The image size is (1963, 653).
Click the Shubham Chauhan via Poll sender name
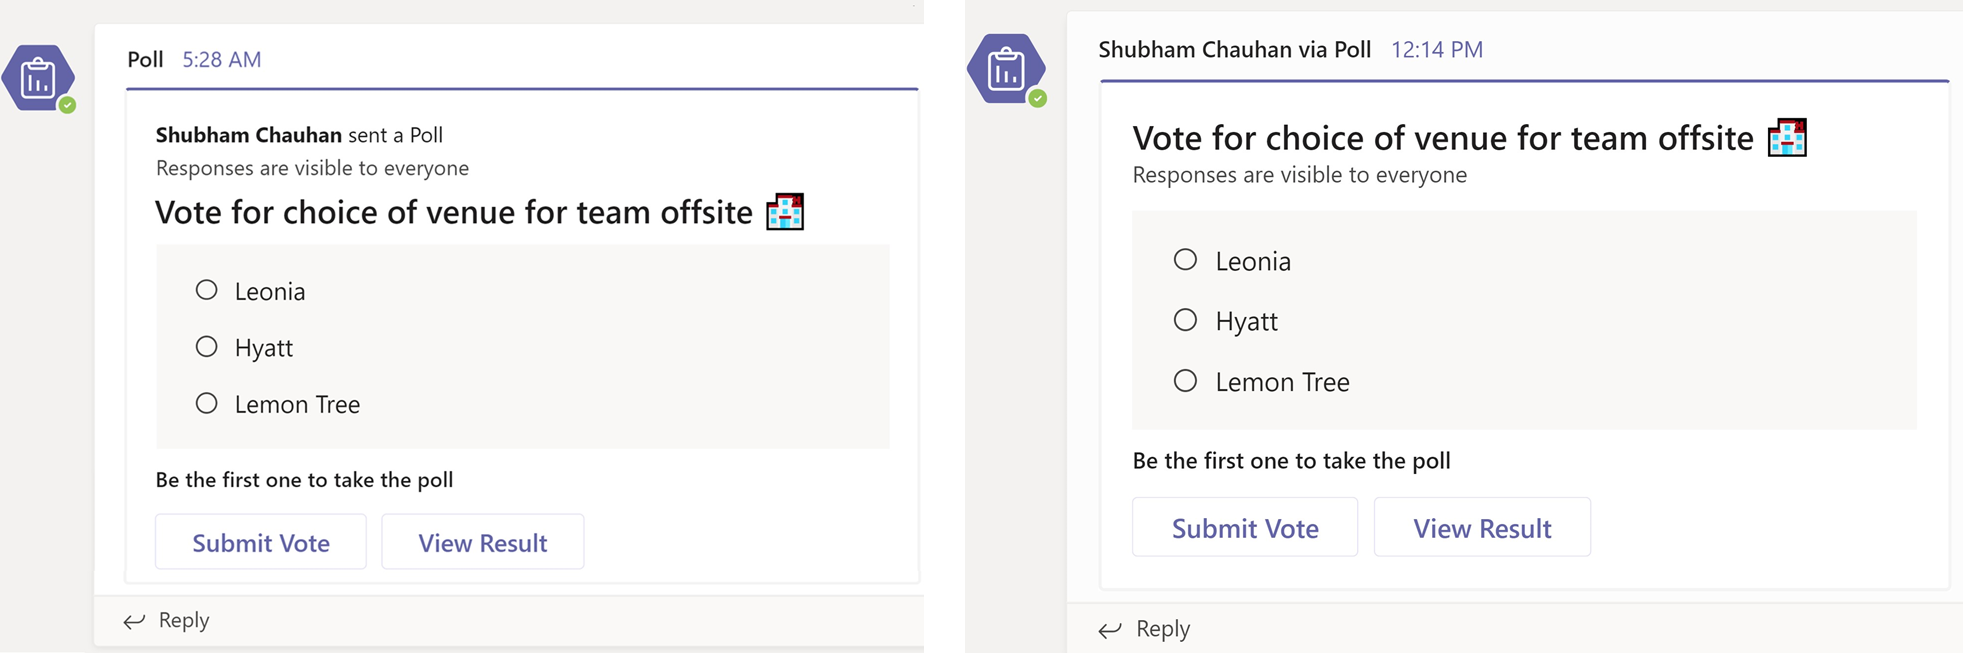(1234, 50)
